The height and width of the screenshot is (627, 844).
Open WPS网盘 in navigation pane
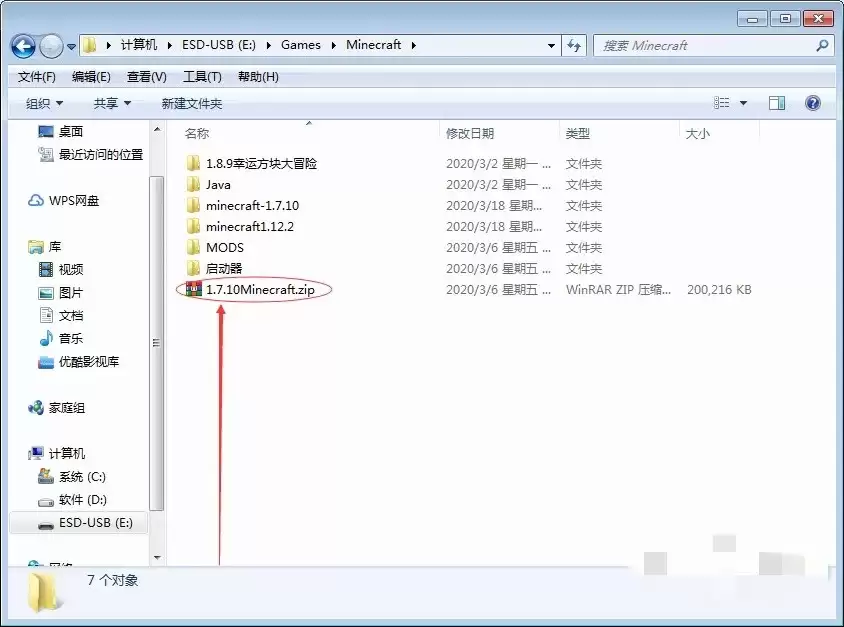tap(74, 201)
